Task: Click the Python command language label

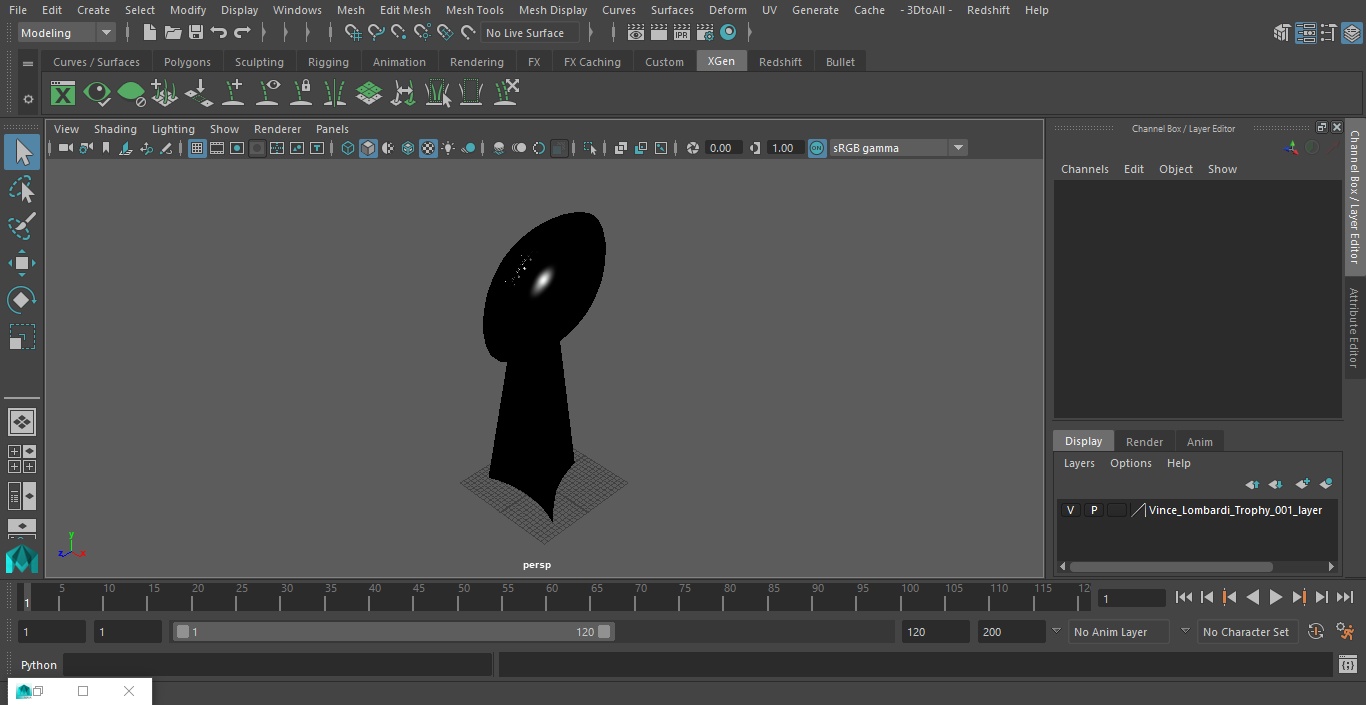Action: click(39, 665)
